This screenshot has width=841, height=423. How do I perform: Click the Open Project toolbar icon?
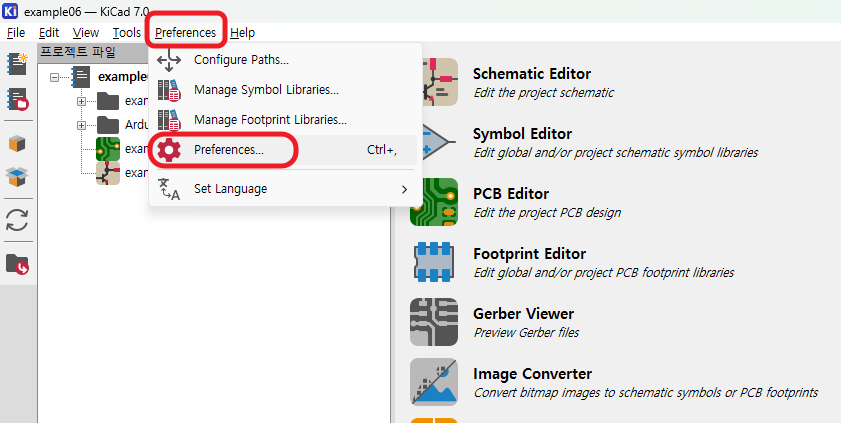[17, 100]
